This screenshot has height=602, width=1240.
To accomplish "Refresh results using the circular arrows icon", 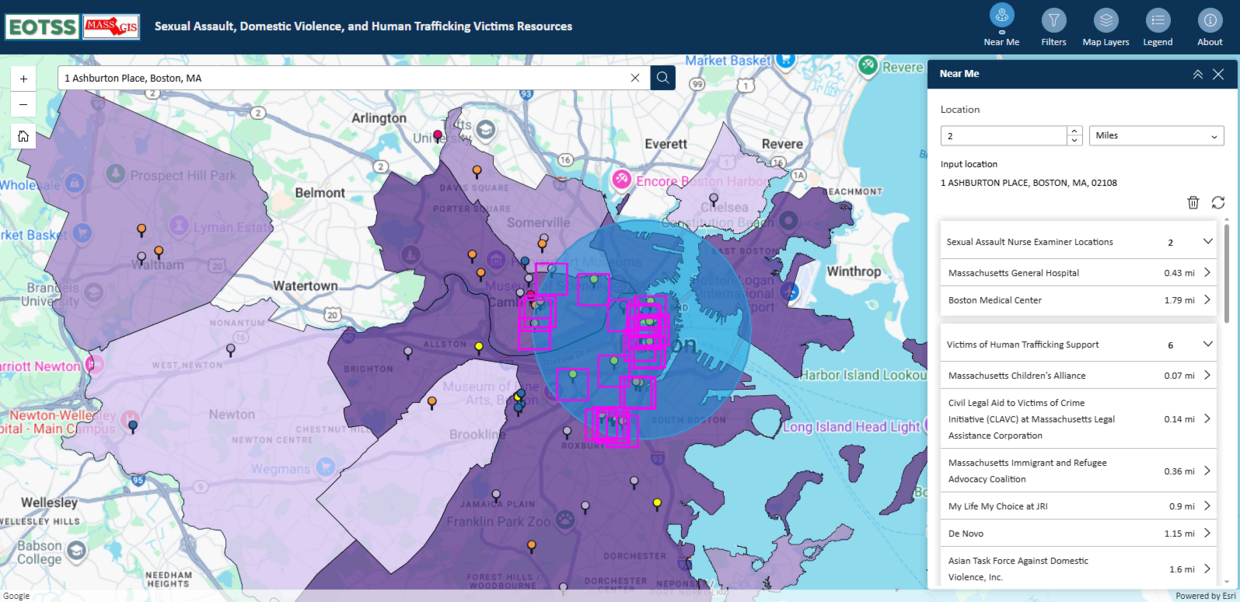I will click(x=1218, y=202).
